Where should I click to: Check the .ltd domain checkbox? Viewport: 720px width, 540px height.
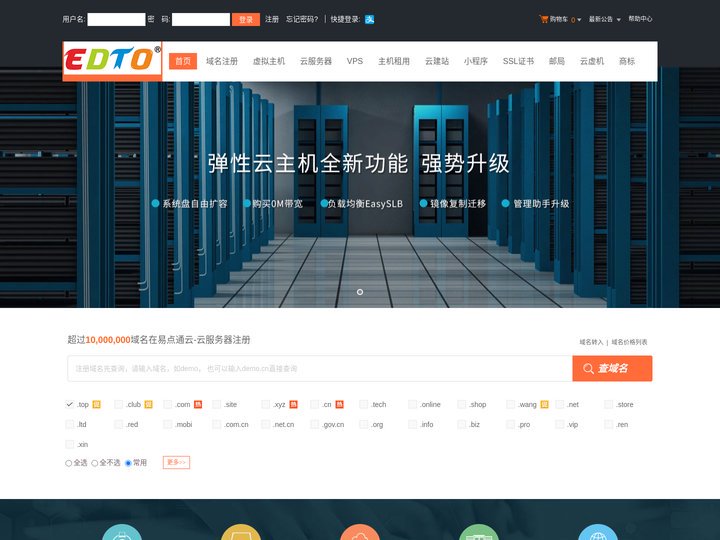pyautogui.click(x=69, y=424)
